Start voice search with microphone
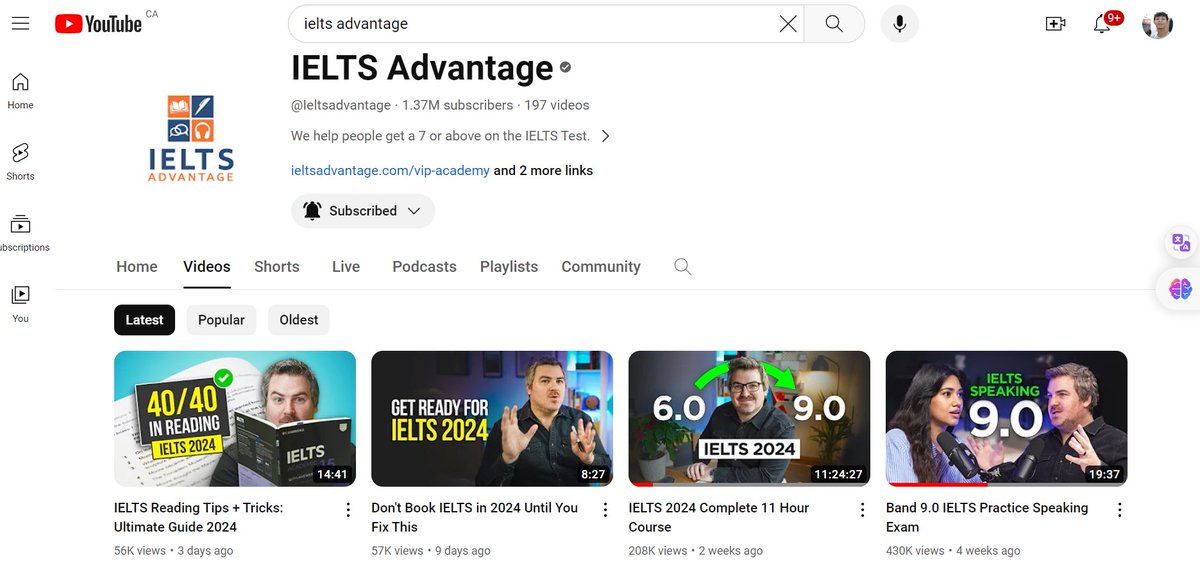 point(899,23)
